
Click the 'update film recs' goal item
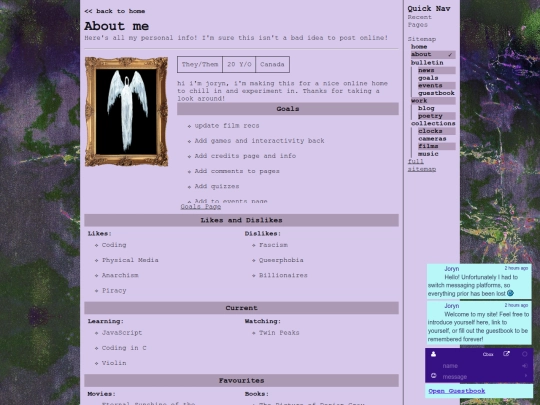(227, 126)
